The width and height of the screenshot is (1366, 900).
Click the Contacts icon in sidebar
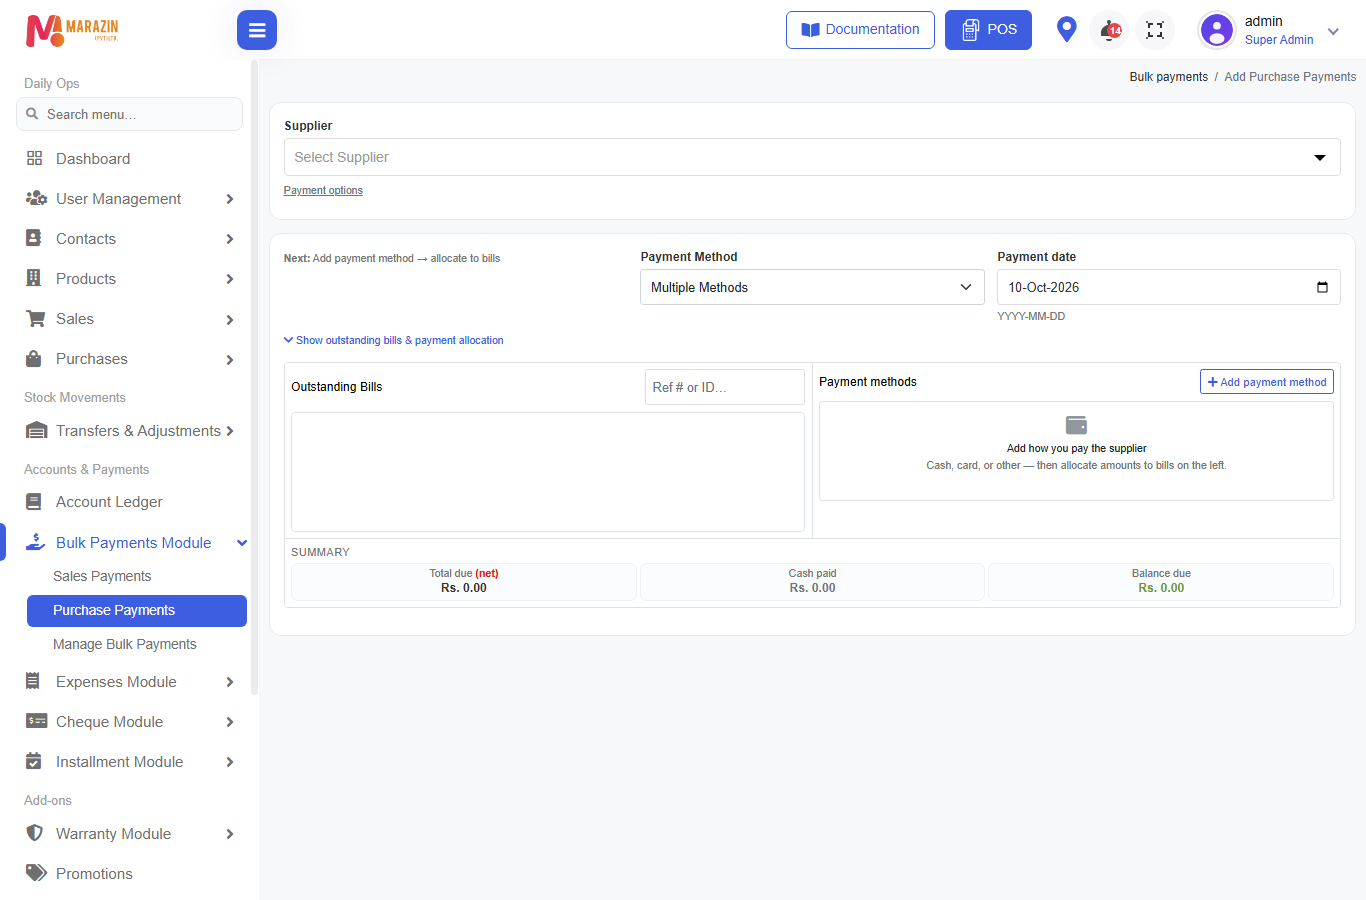(34, 238)
